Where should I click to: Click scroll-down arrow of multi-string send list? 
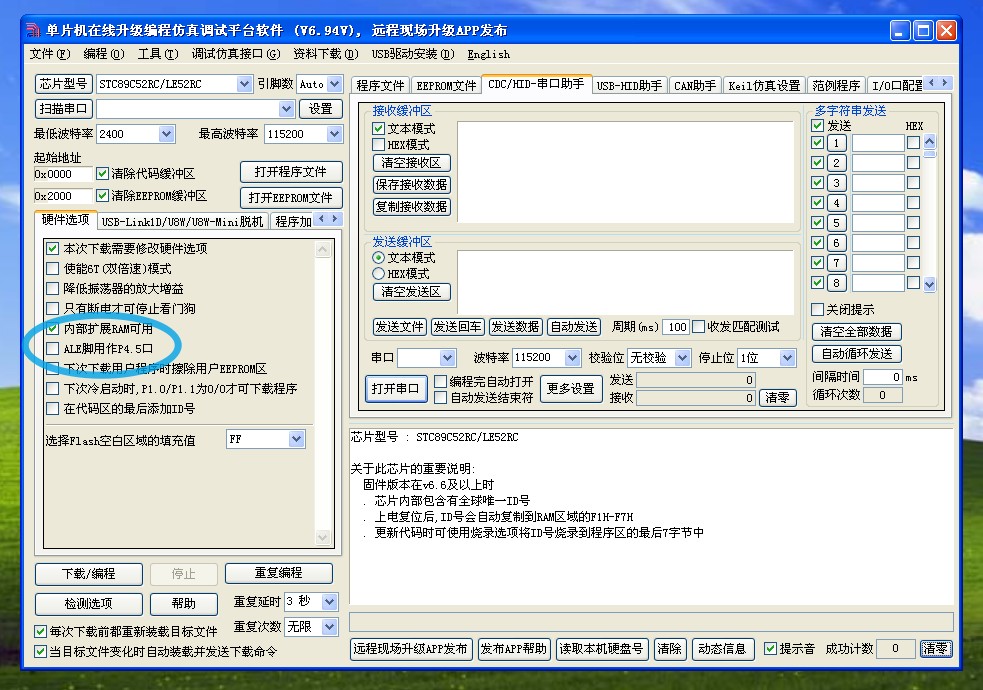(x=929, y=284)
